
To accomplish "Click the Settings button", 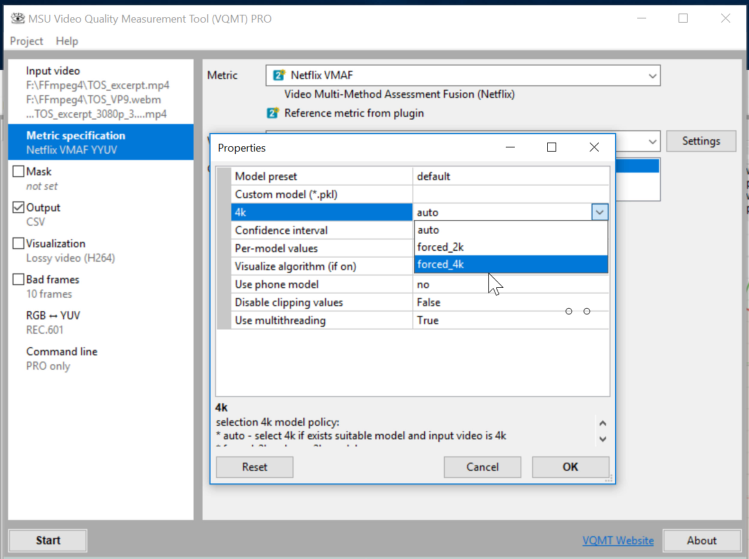I will pyautogui.click(x=701, y=141).
